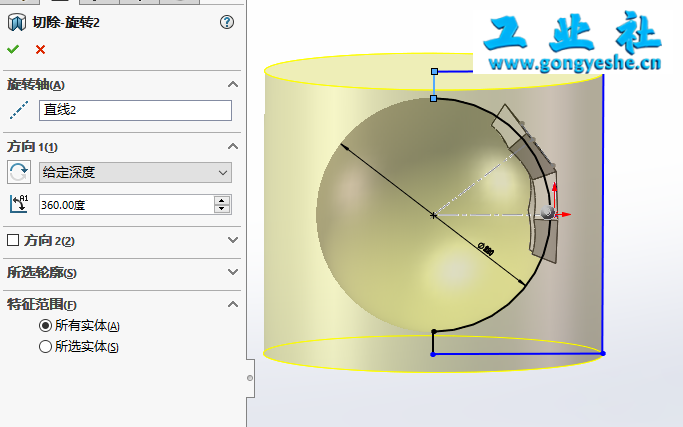Collapse the 旋转轴(A) section
Screen dimensions: 683x427
tap(233, 85)
